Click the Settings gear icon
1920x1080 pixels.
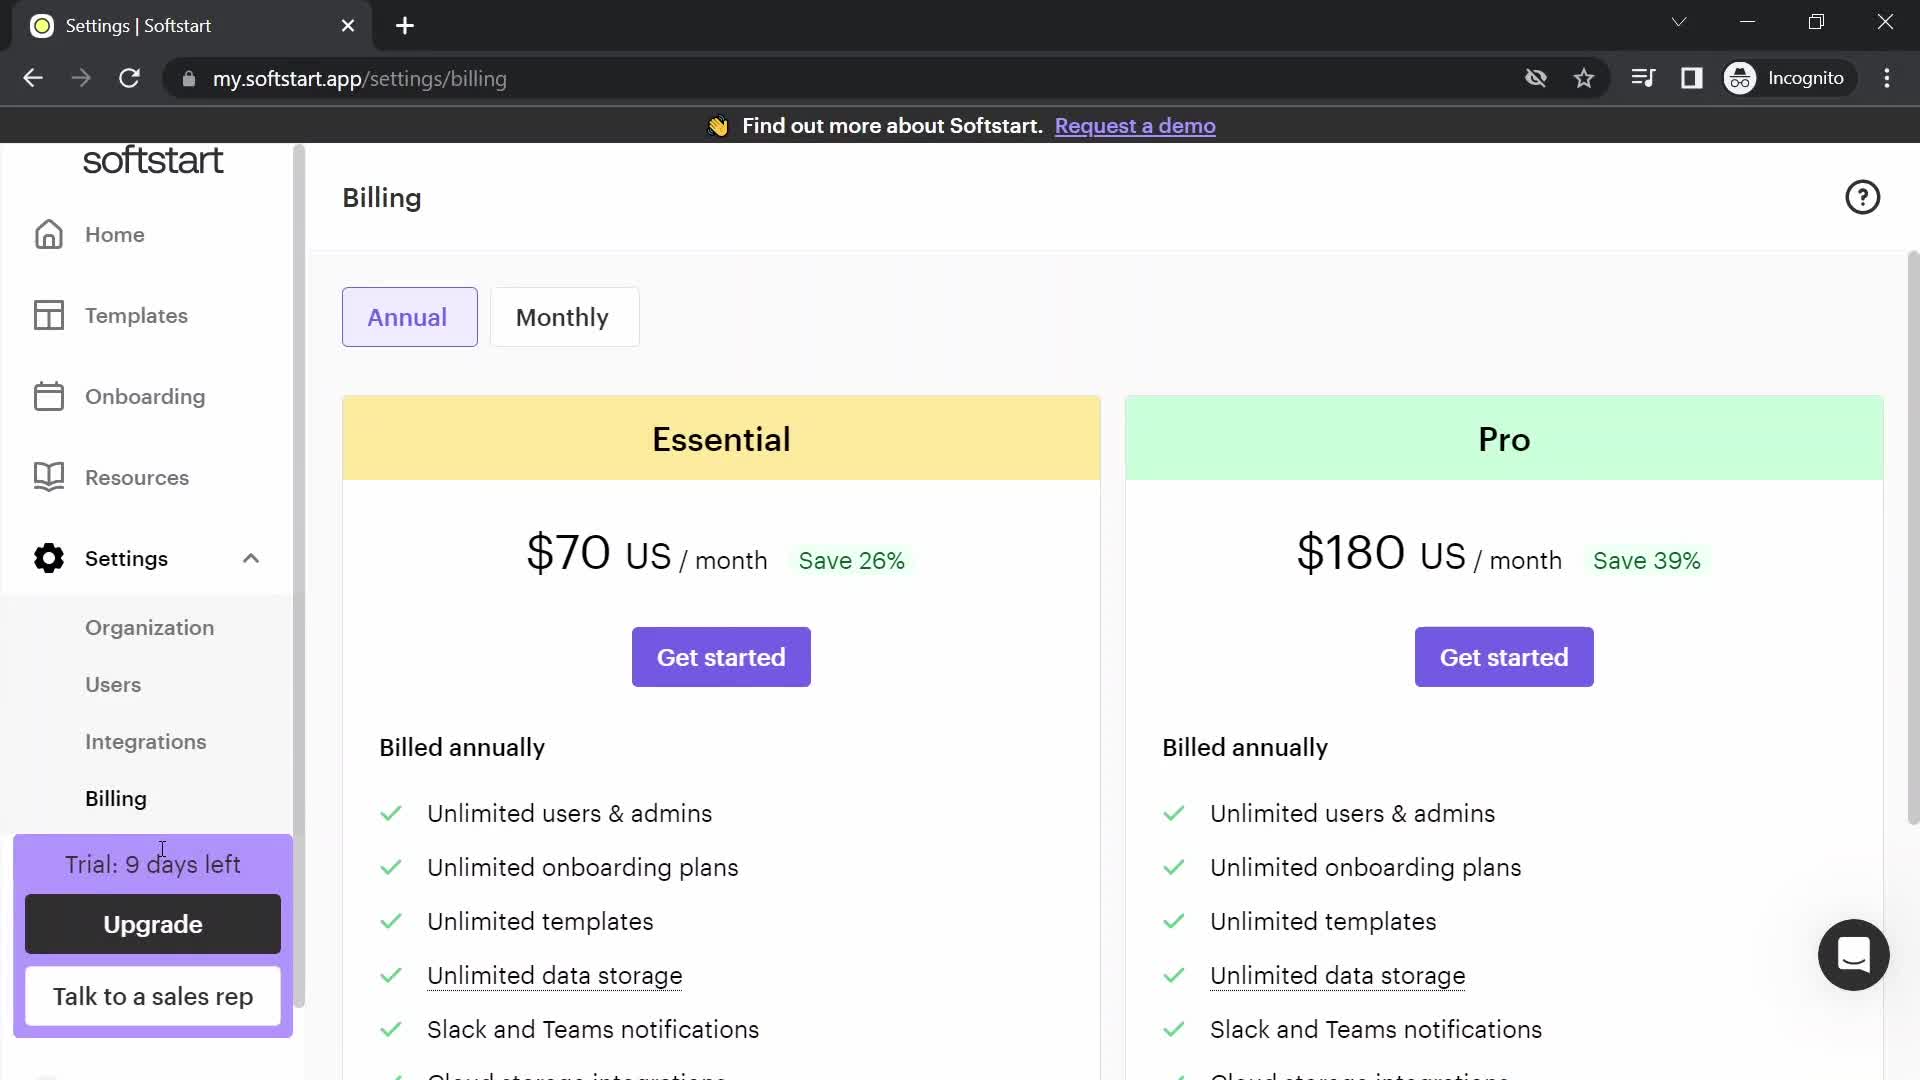48,558
